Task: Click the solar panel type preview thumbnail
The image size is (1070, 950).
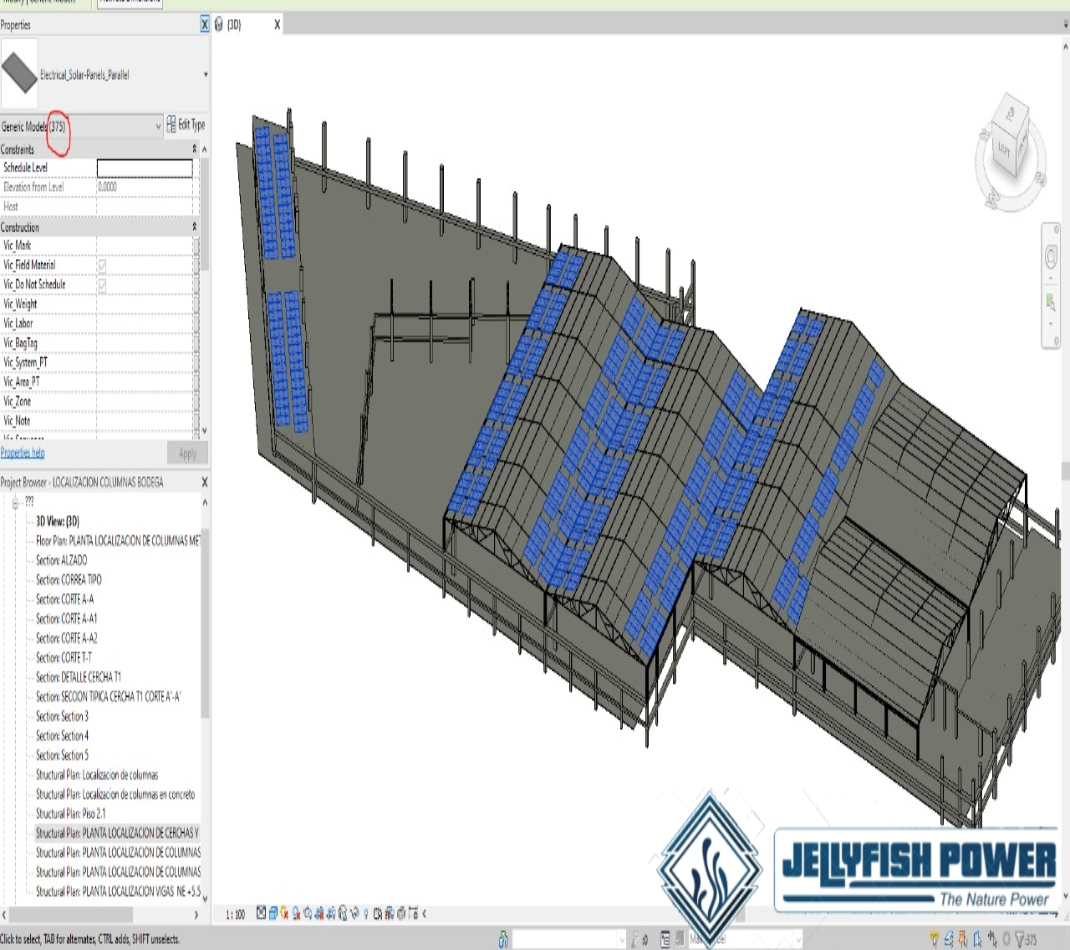Action: pyautogui.click(x=20, y=74)
